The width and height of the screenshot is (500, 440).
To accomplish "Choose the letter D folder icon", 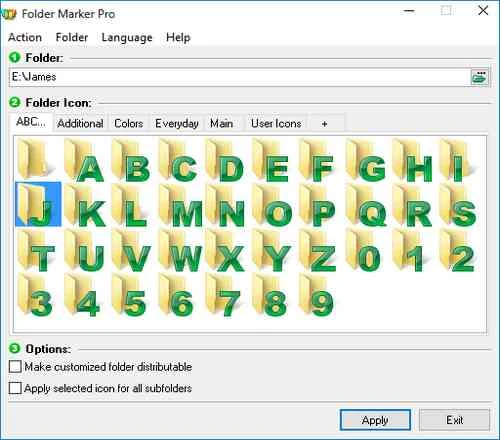I will 225,160.
